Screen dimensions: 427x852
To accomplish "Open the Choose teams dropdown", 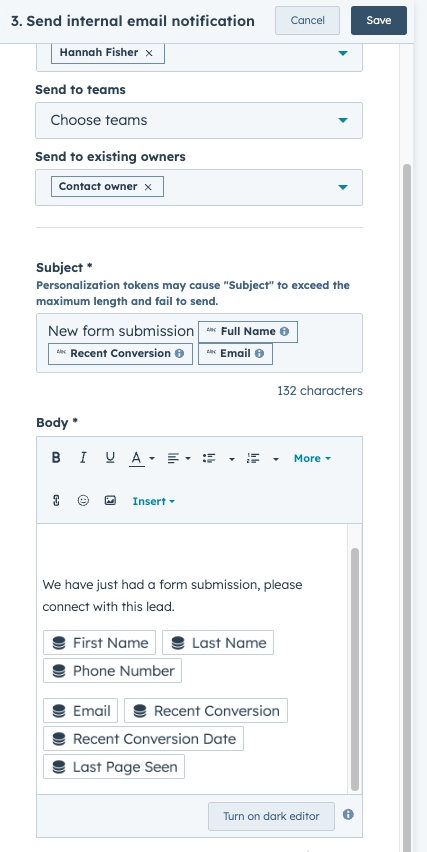I will pyautogui.click(x=199, y=120).
